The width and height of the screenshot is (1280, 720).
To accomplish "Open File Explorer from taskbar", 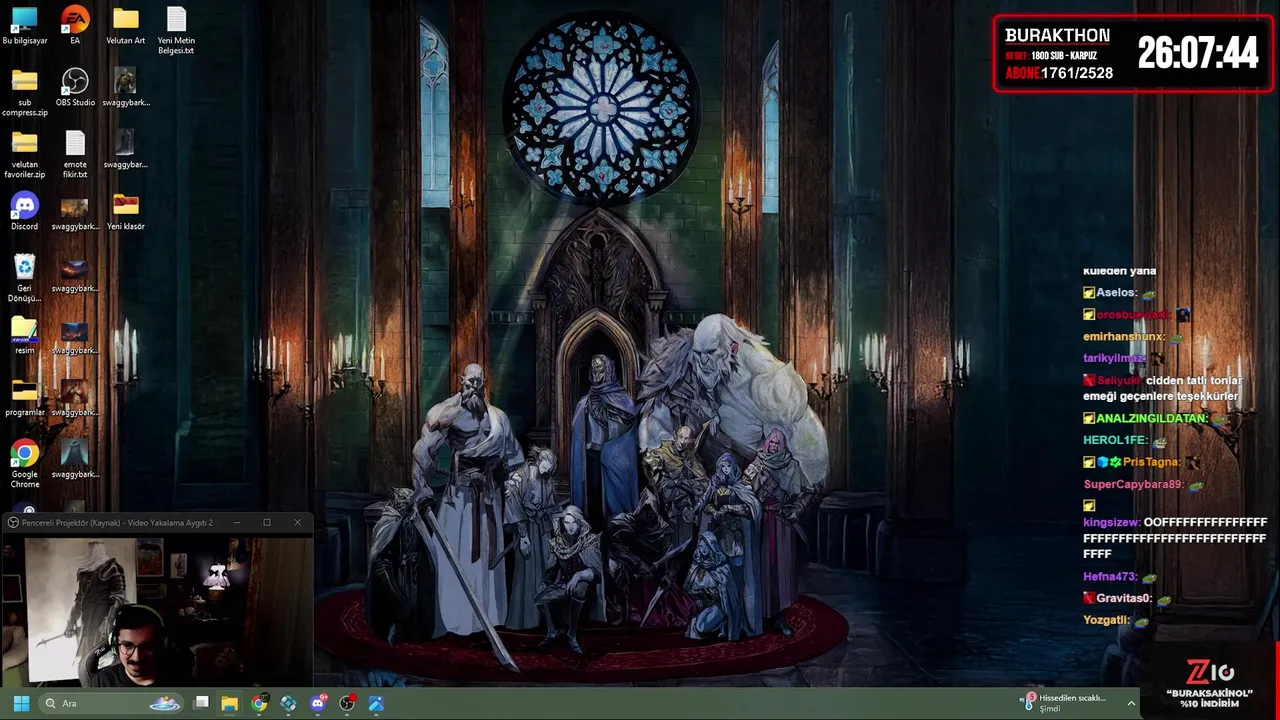I will point(230,704).
